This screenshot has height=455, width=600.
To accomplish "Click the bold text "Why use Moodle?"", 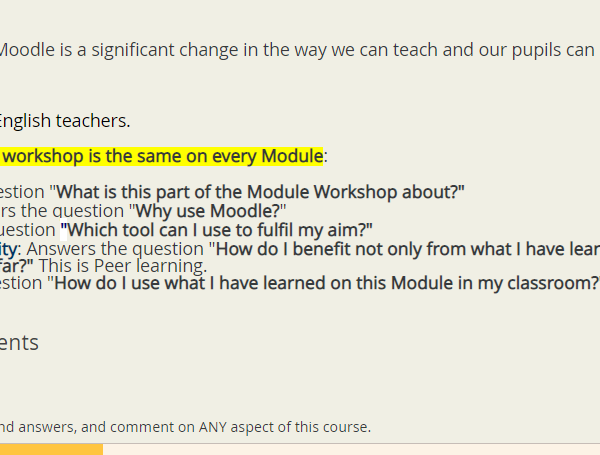I will click(x=211, y=211).
